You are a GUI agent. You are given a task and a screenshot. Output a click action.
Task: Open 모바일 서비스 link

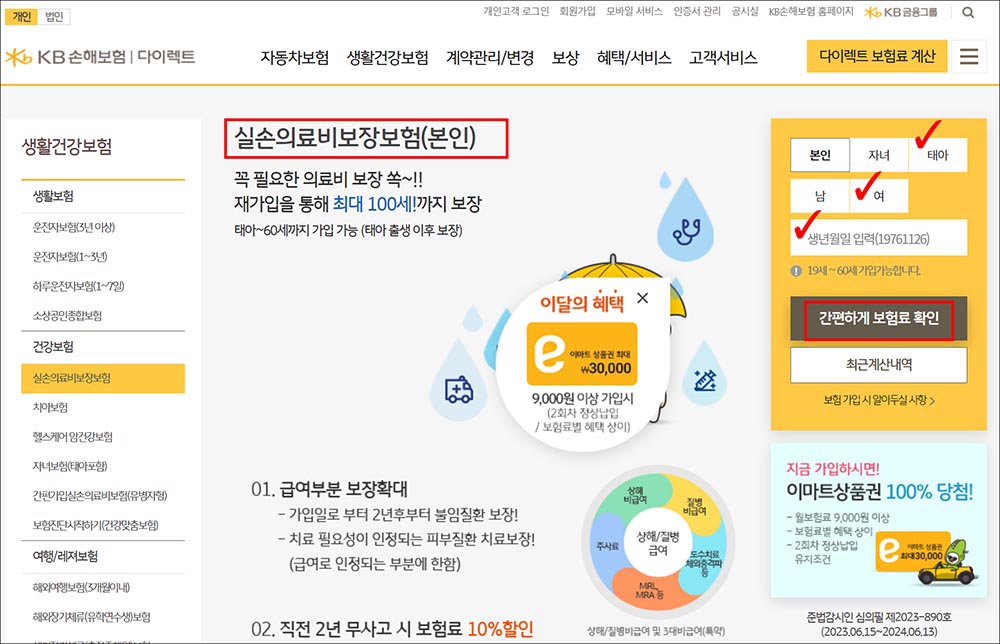coord(634,11)
